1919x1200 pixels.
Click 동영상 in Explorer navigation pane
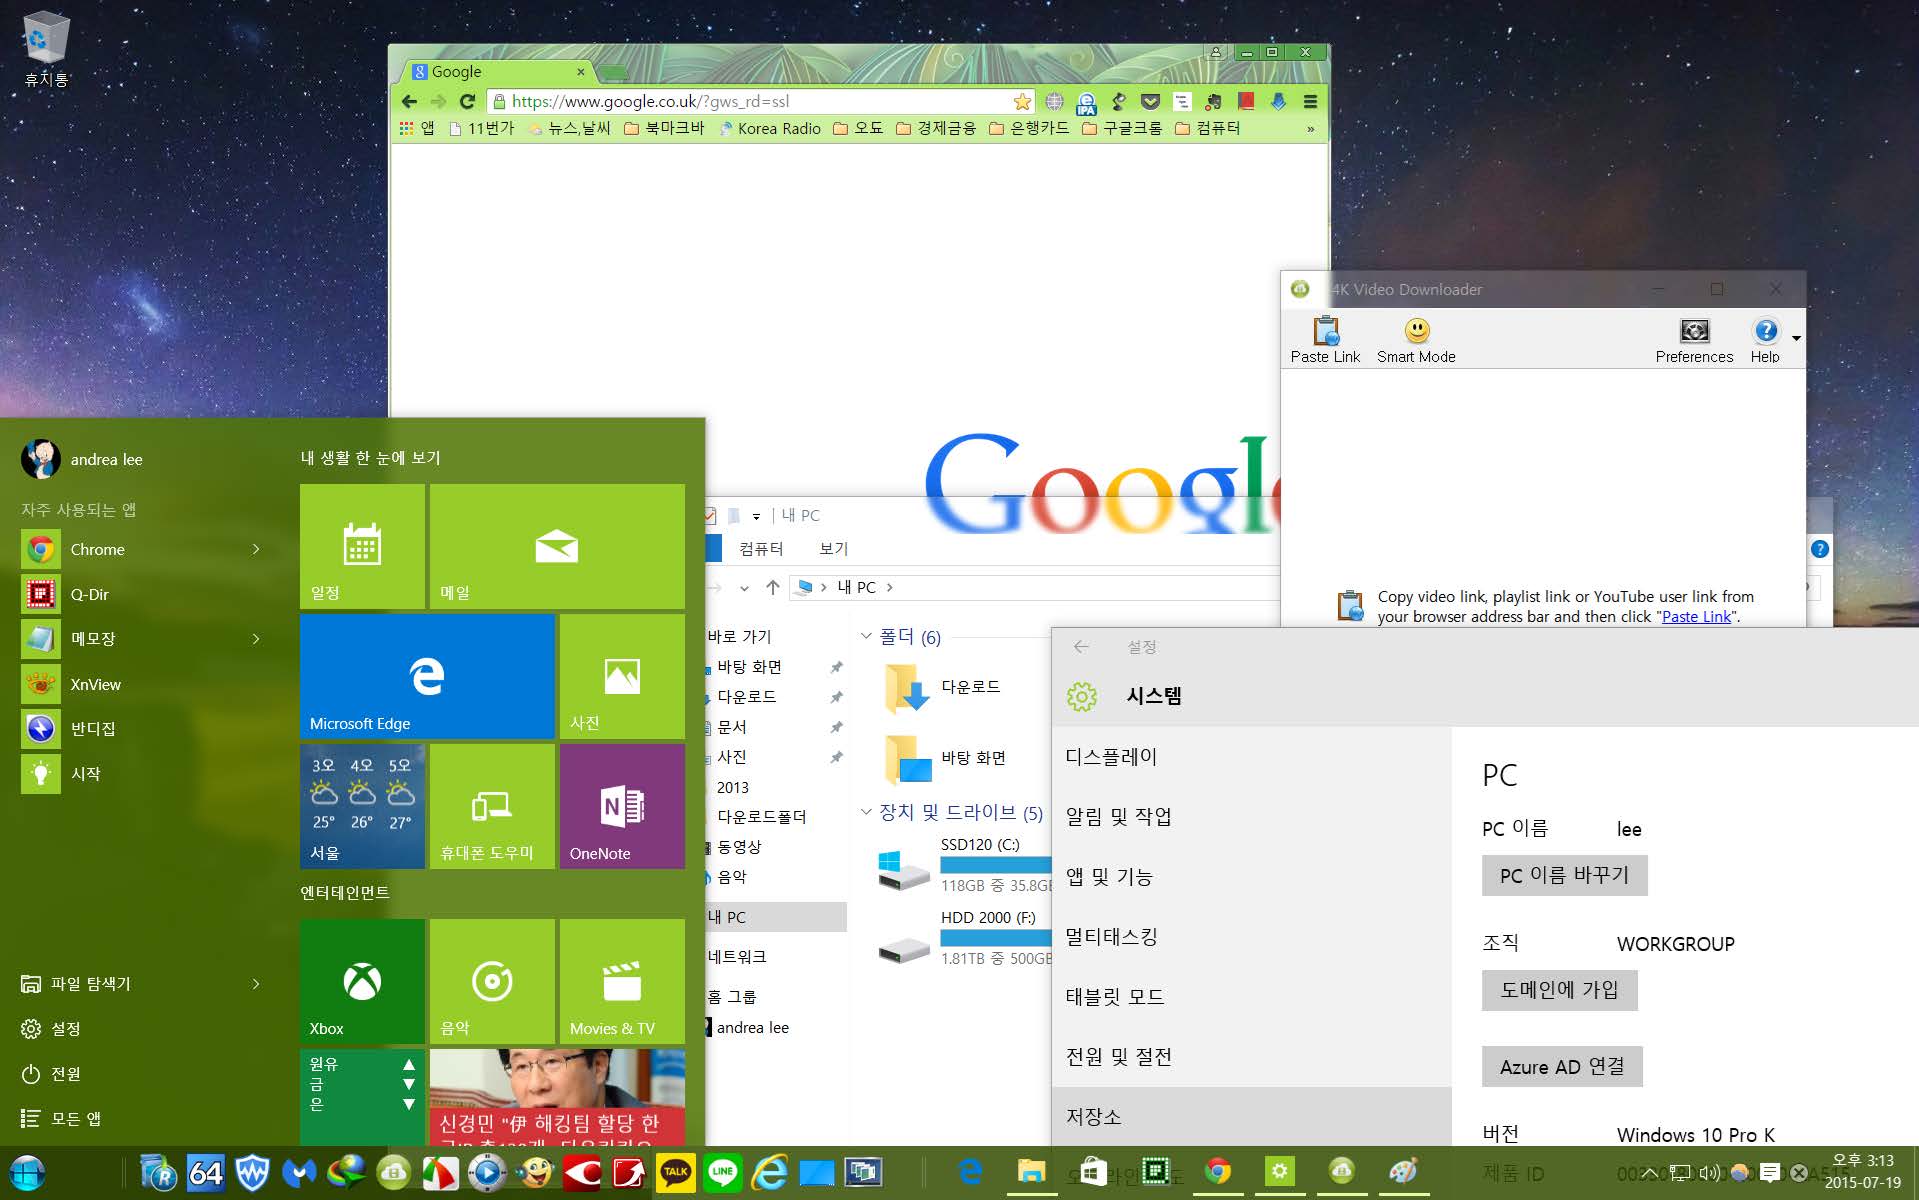[739, 847]
